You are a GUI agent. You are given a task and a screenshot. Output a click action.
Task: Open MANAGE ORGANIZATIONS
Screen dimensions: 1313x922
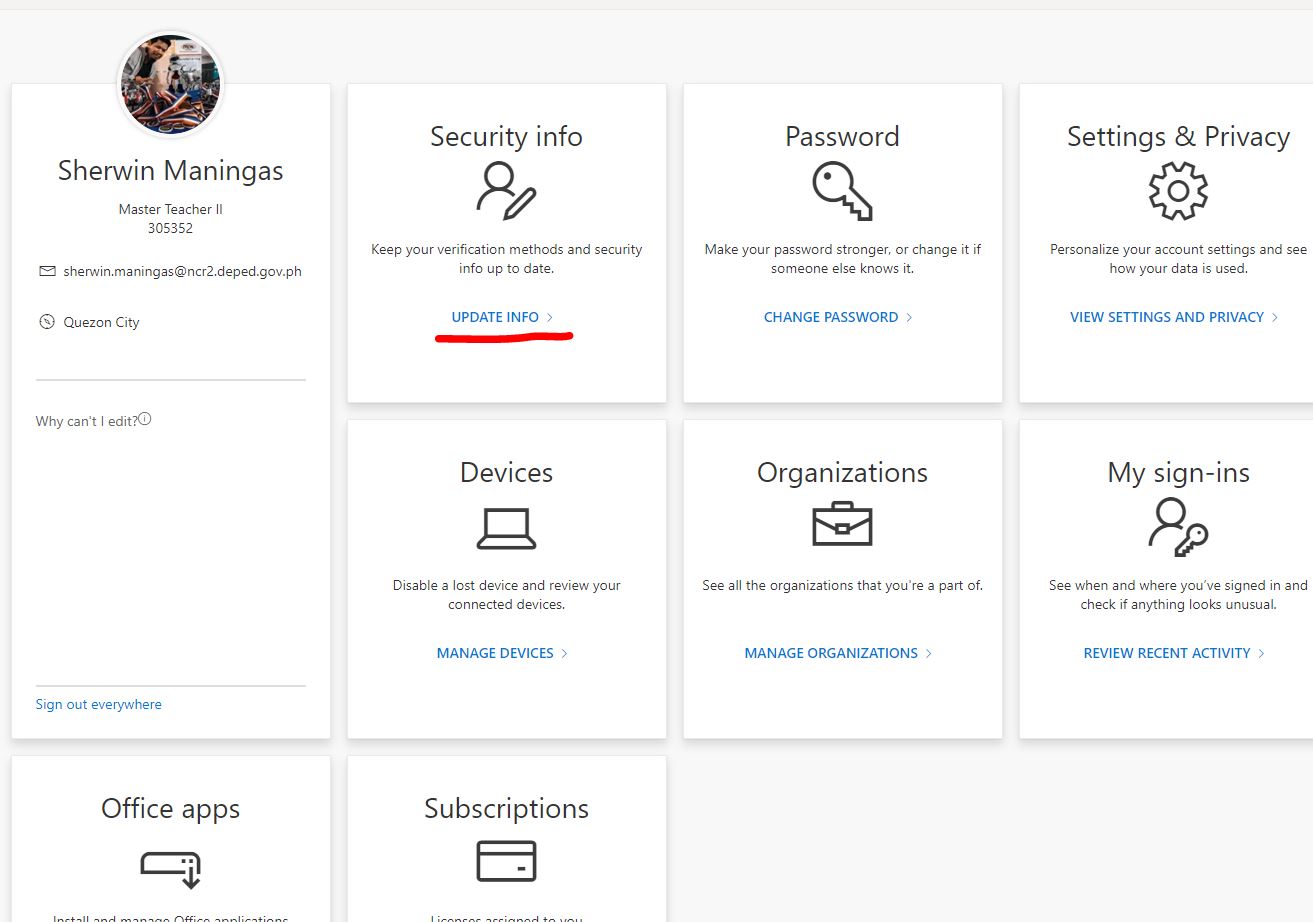(832, 653)
